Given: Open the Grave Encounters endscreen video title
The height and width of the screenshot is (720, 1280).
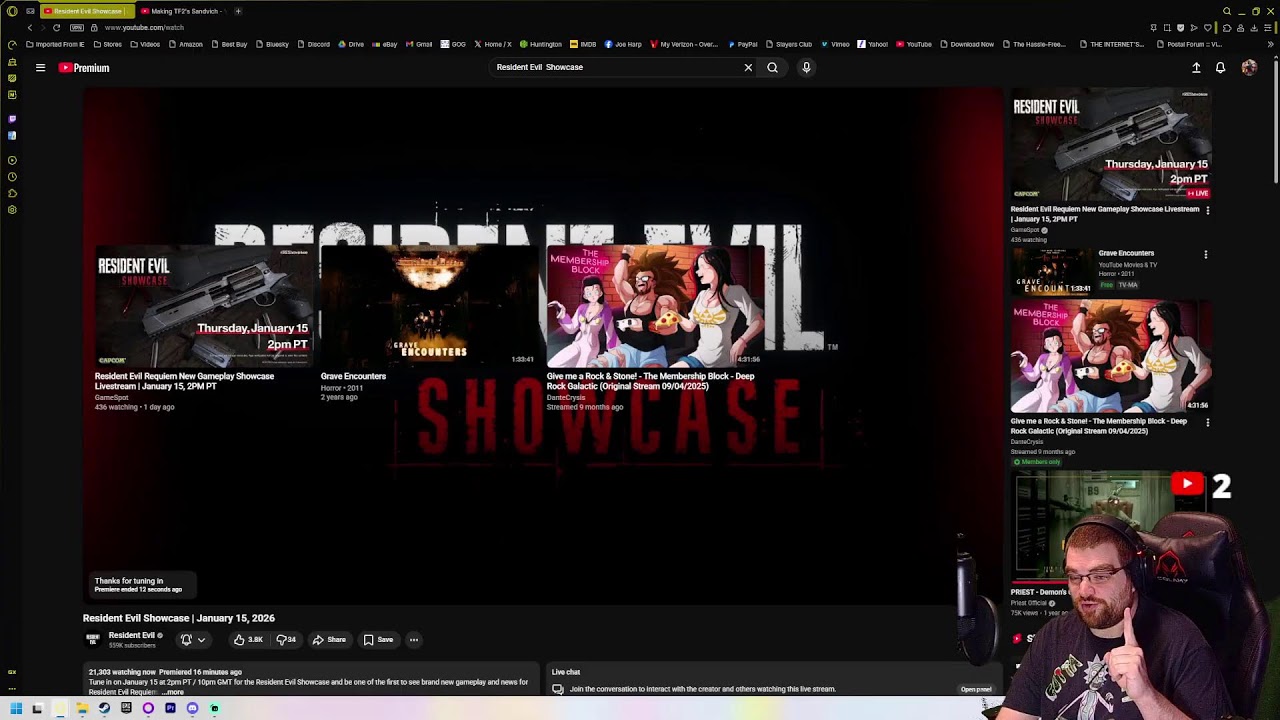Looking at the screenshot, I should click(x=353, y=376).
